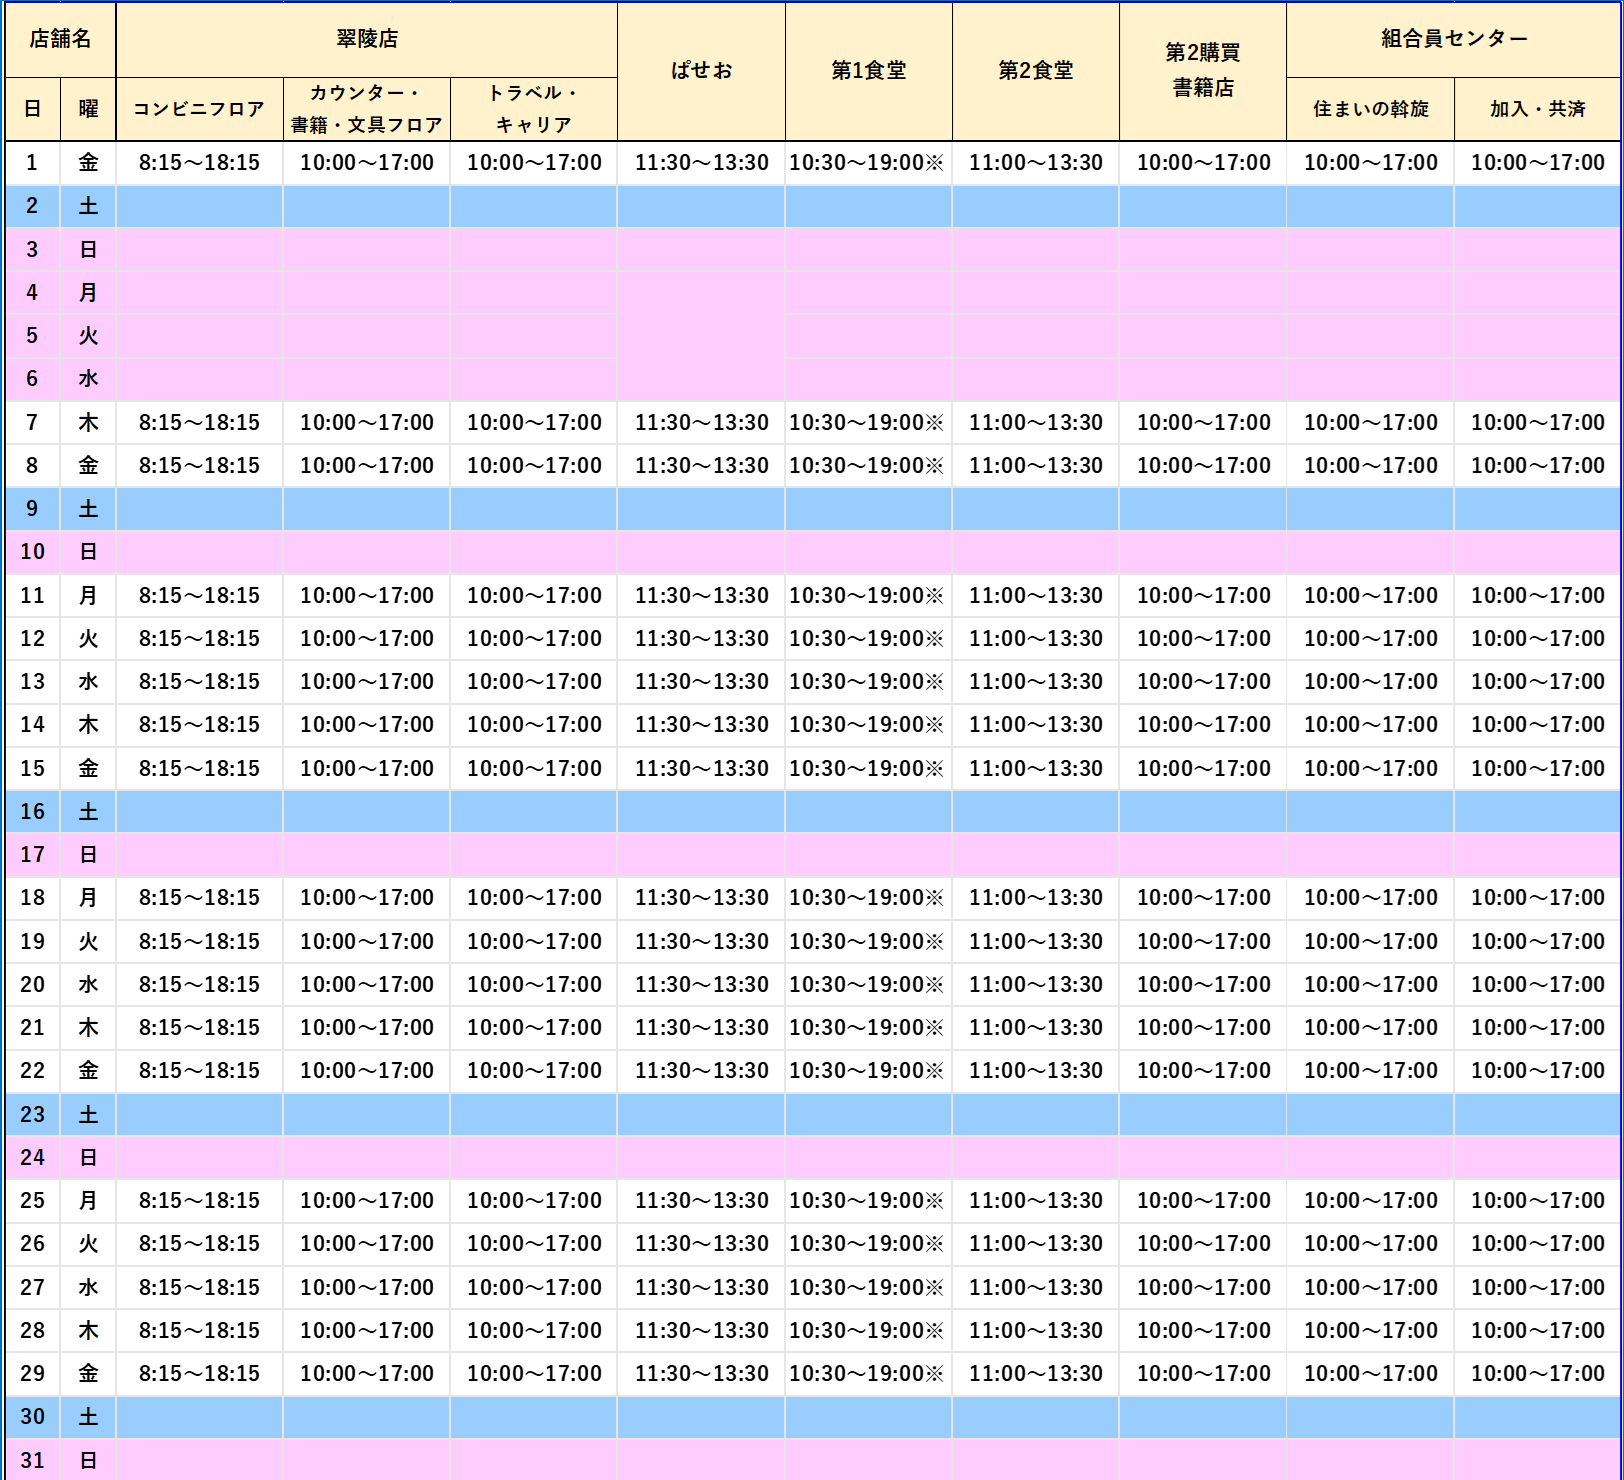Click the blue Saturday date cell 16
This screenshot has height=1480, width=1624.
pos(32,811)
